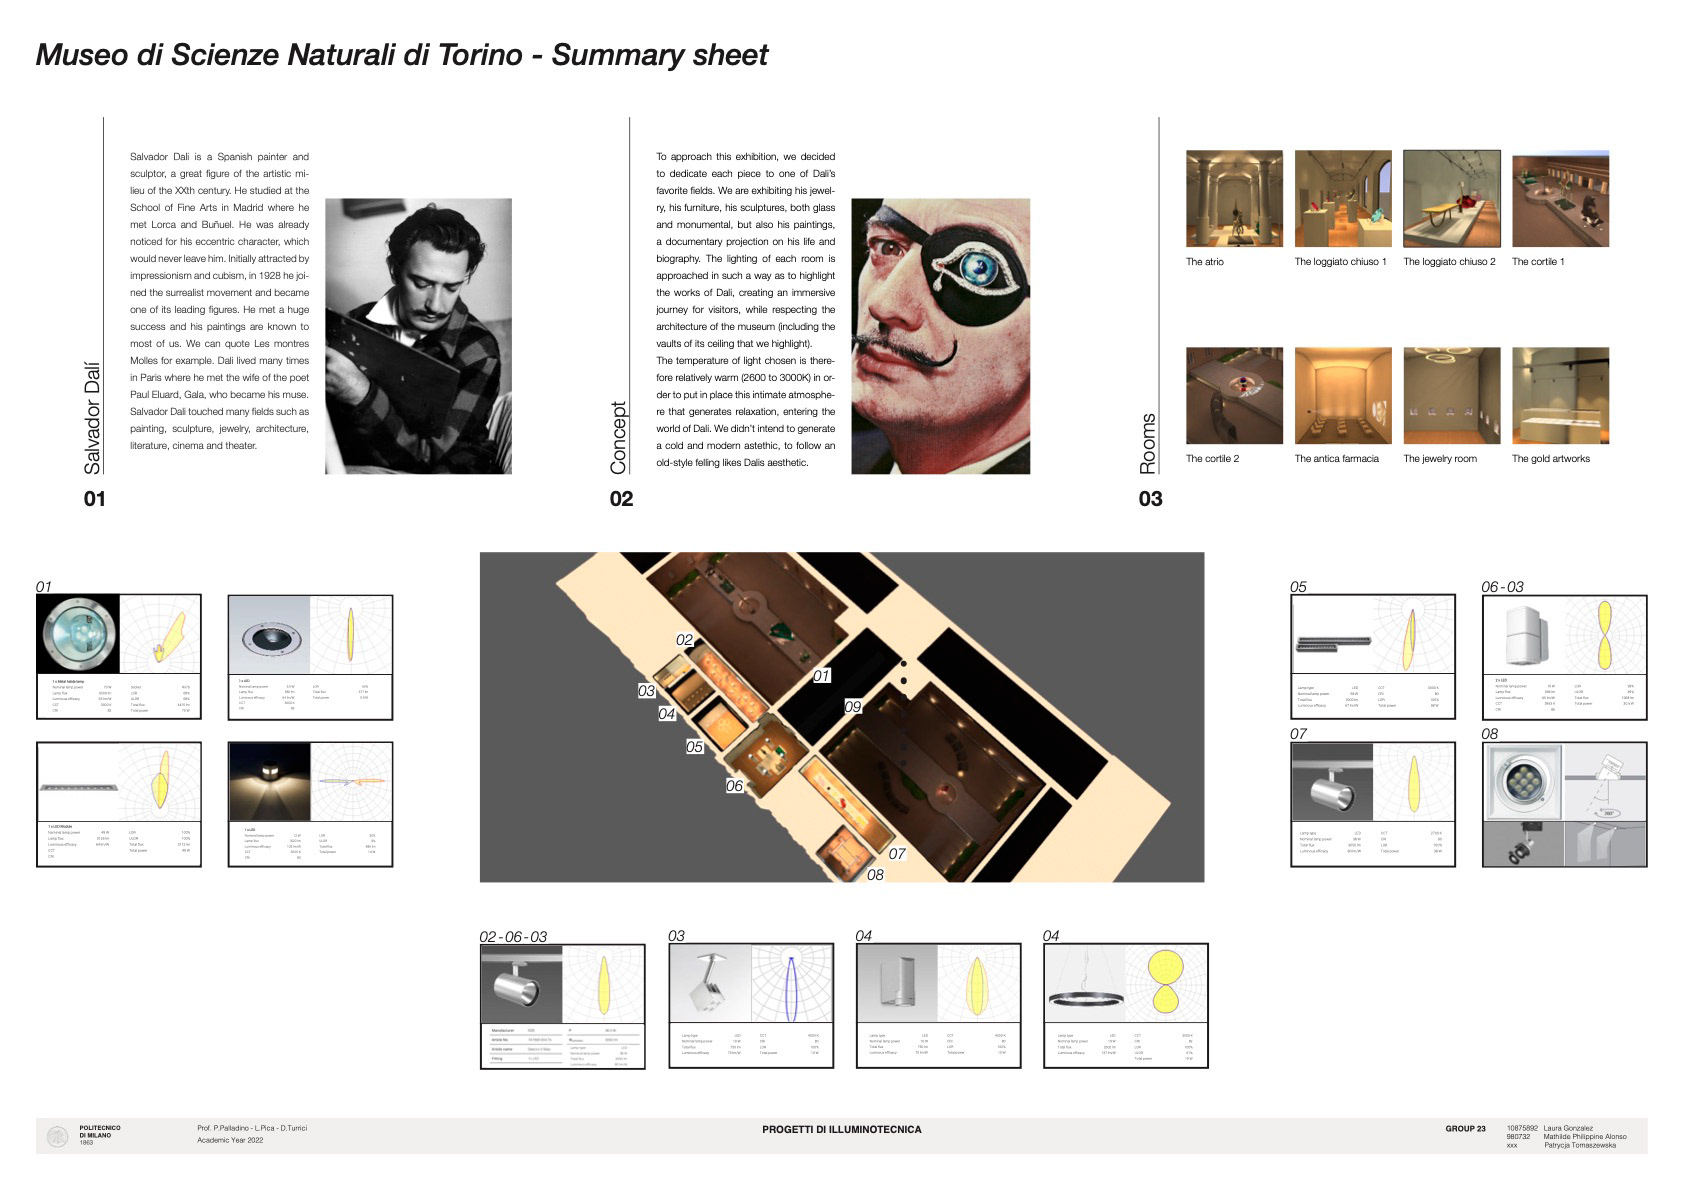Image resolution: width=1683 pixels, height=1190 pixels.
Task: Click the footer text PROGETTI DI ILLUMINOTECNICA
Action: (842, 1129)
